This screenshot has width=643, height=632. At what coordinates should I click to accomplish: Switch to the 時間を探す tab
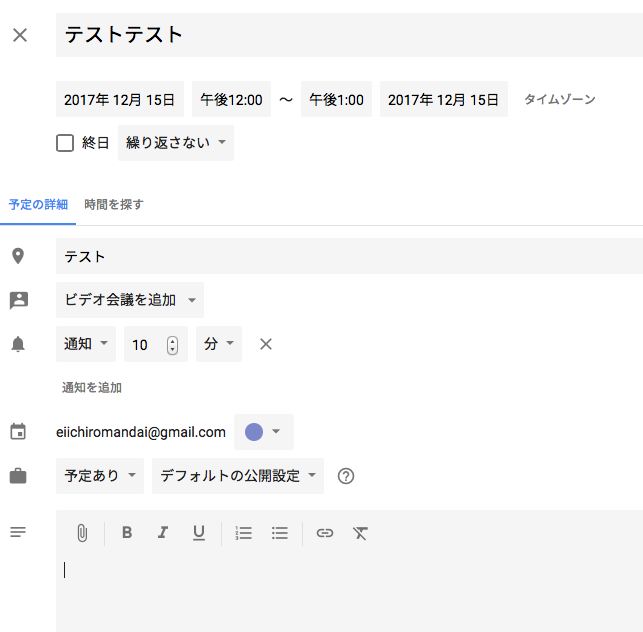(x=114, y=204)
